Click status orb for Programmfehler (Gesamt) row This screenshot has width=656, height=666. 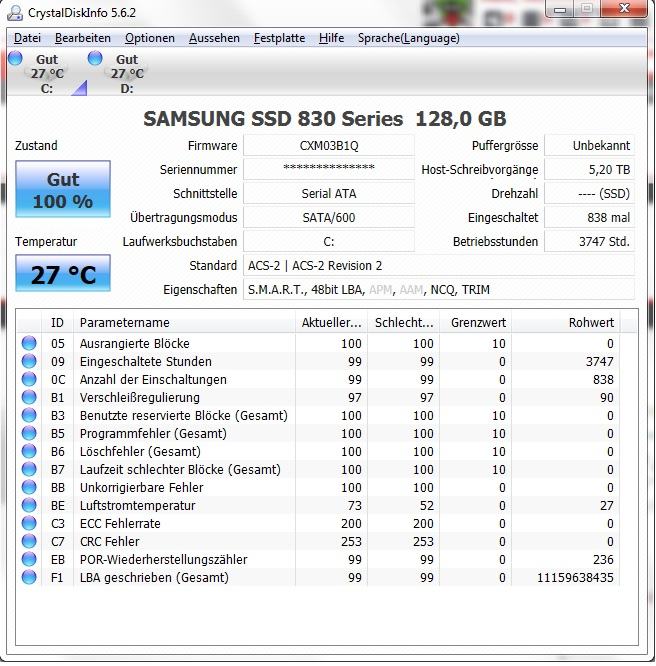click(29, 433)
